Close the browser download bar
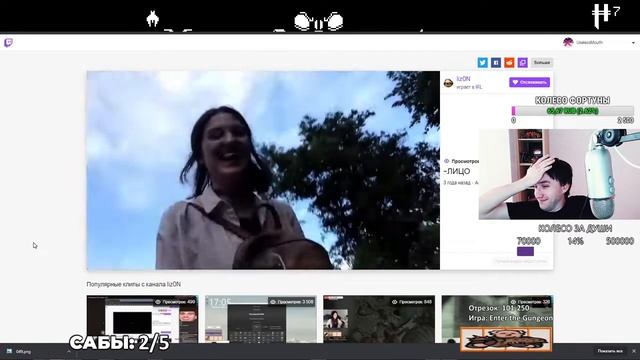Viewport: 640px width, 360px height. tap(633, 351)
